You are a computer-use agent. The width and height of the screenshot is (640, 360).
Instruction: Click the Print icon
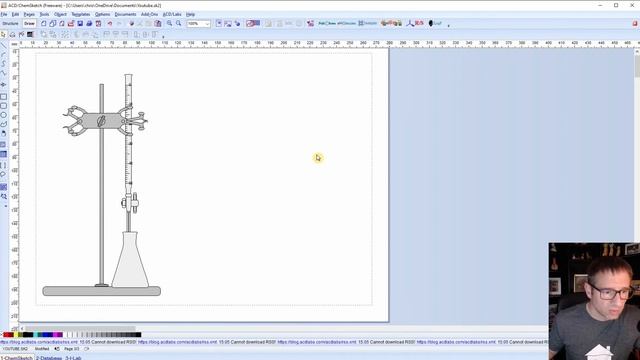(x=89, y=24)
